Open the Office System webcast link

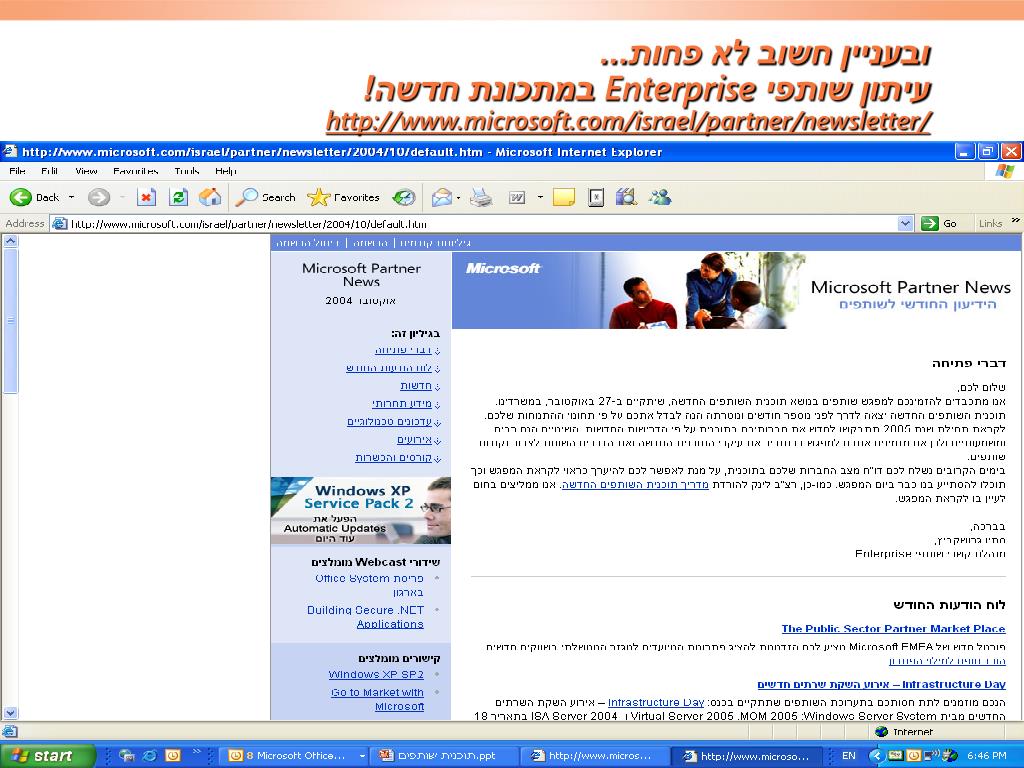(369, 585)
